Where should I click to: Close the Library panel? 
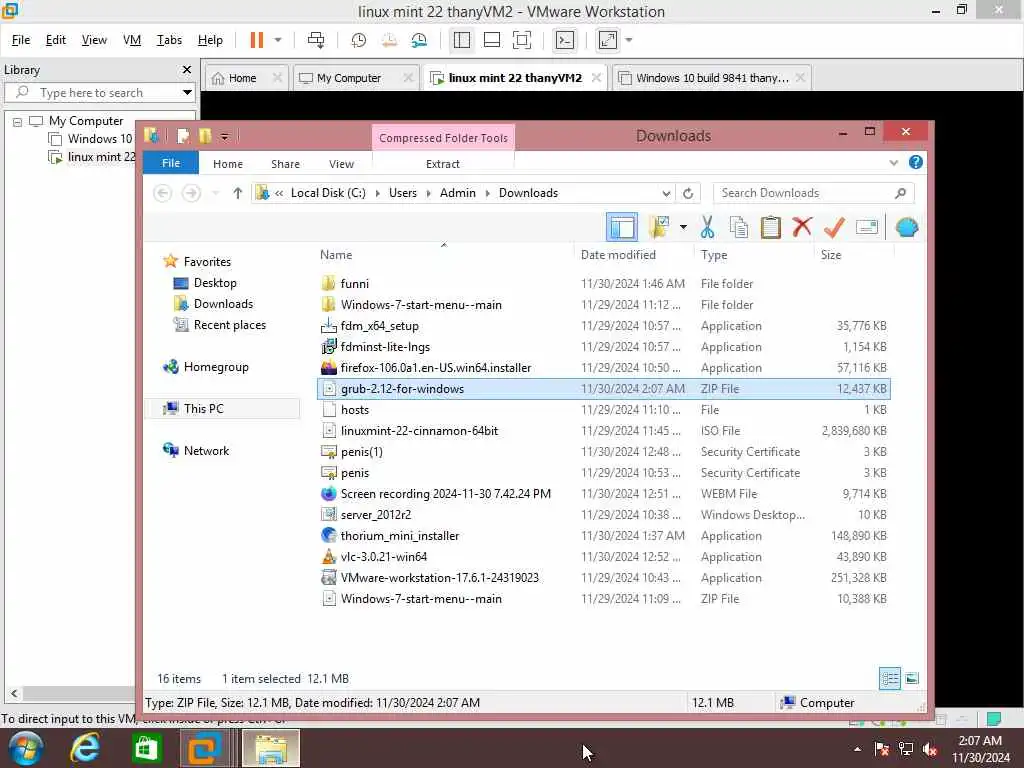(187, 69)
